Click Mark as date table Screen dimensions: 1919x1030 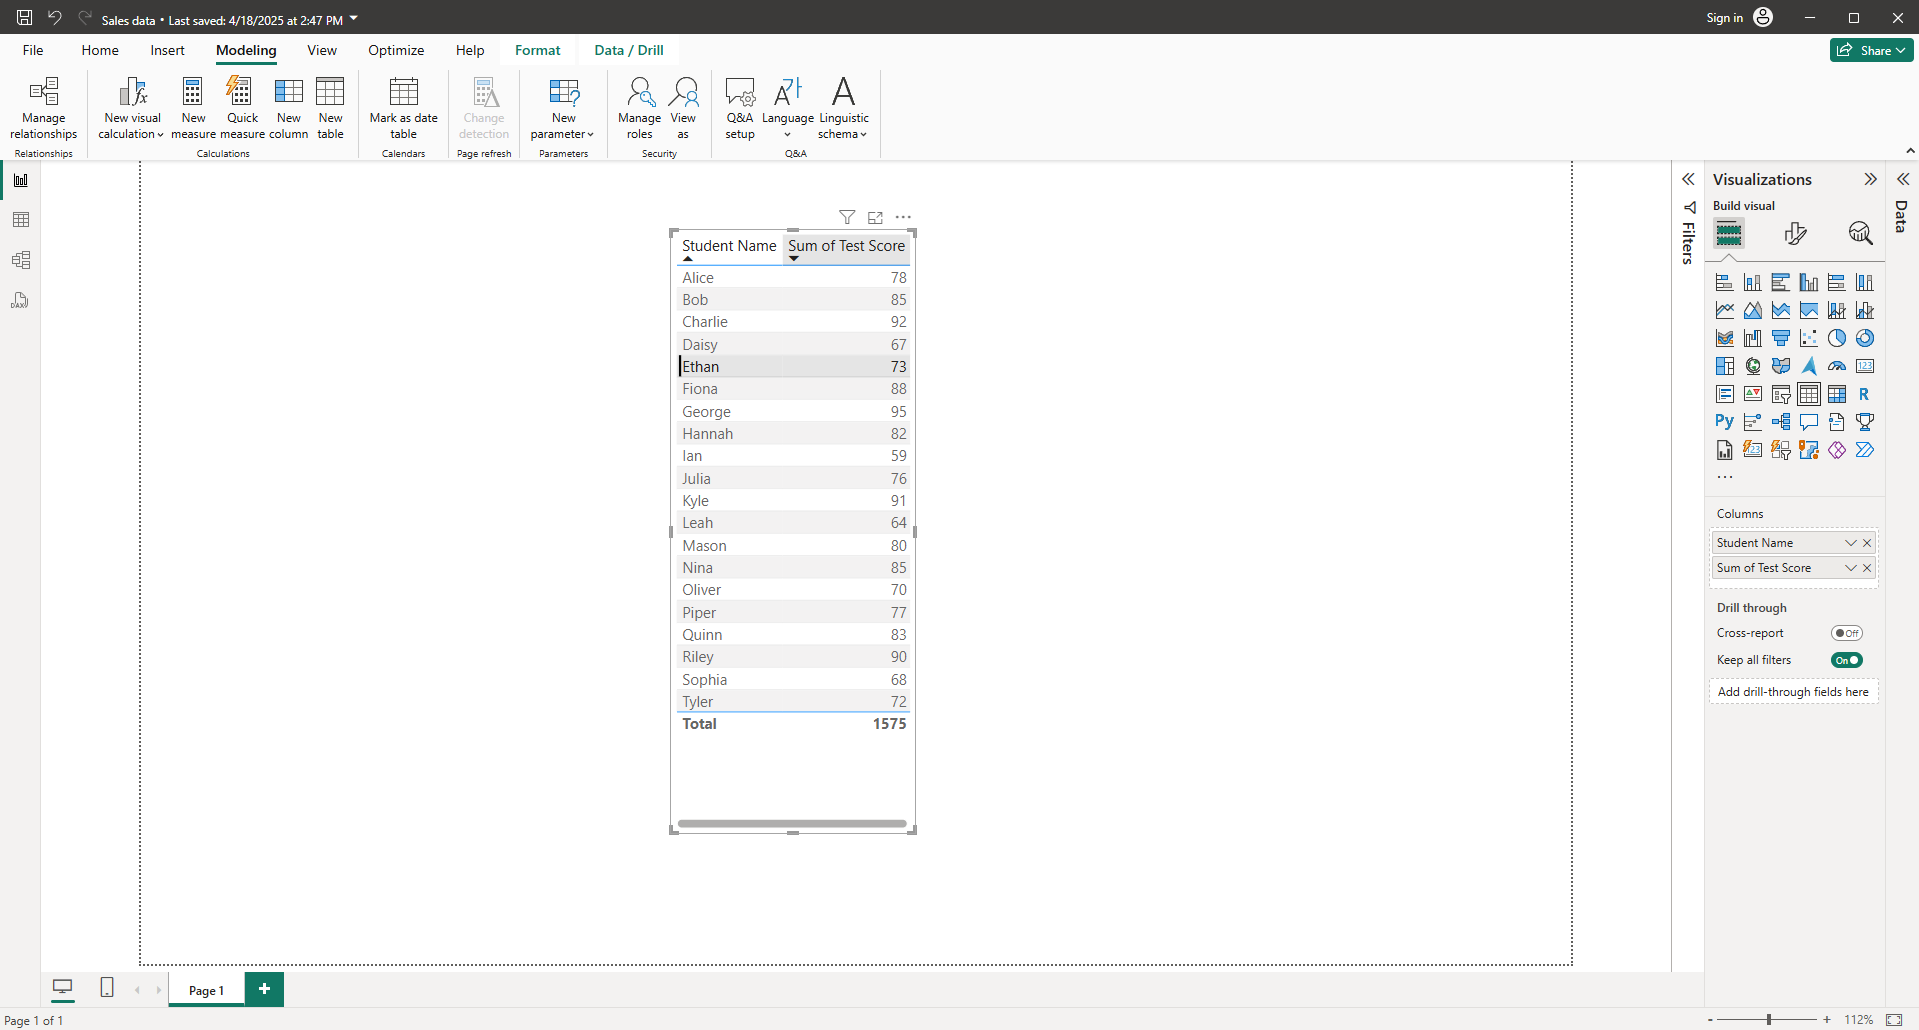[x=403, y=108]
